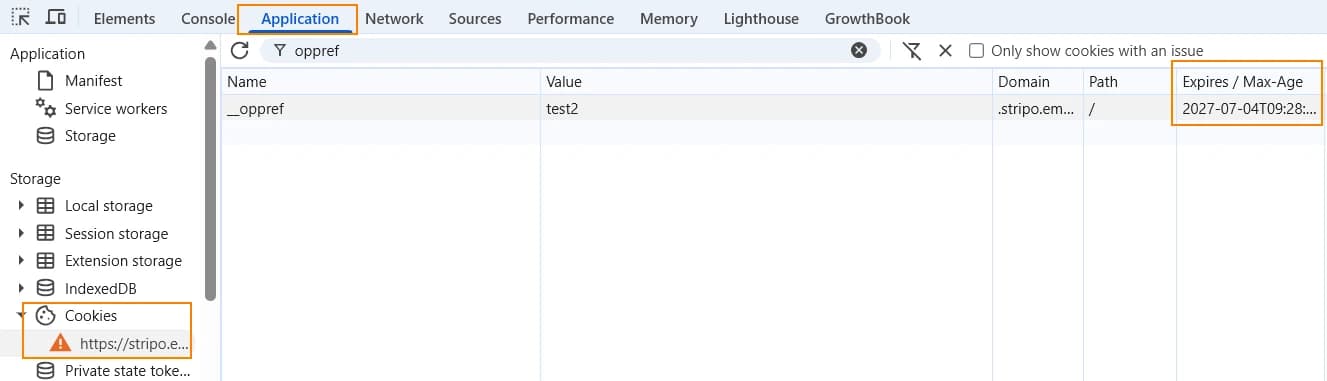Click the IndexedDB database icon
This screenshot has height=381, width=1327.
(x=45, y=288)
